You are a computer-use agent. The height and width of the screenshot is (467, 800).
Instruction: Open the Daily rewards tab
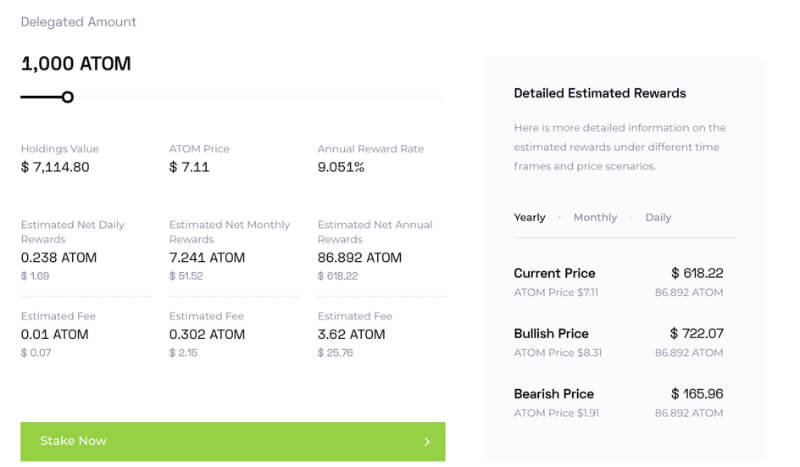[x=658, y=217]
